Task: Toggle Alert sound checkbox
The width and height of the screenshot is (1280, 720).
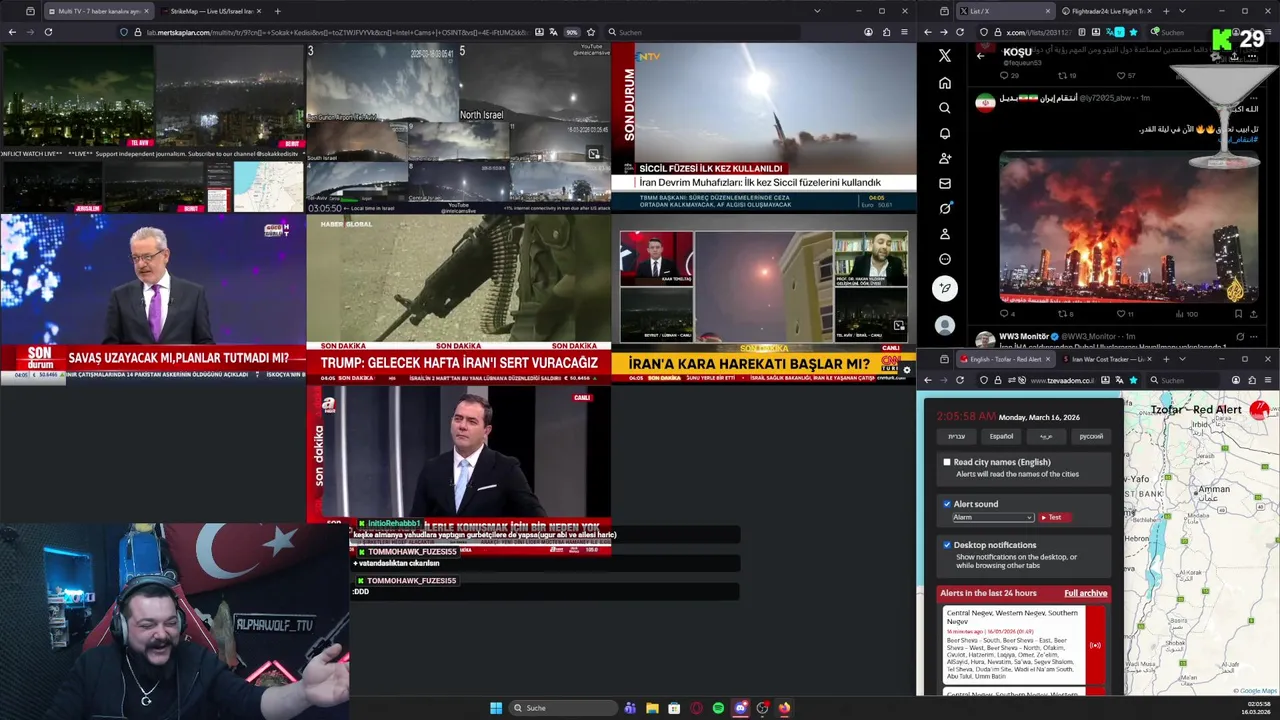Action: click(x=947, y=504)
